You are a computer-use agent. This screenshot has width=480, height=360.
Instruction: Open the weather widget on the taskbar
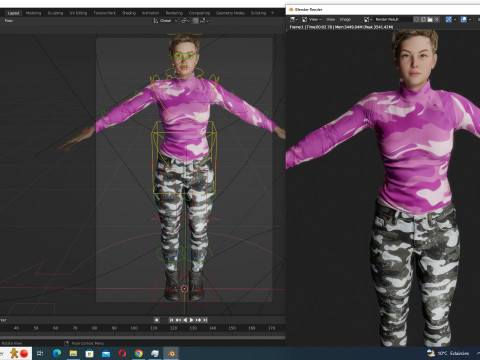point(448,353)
